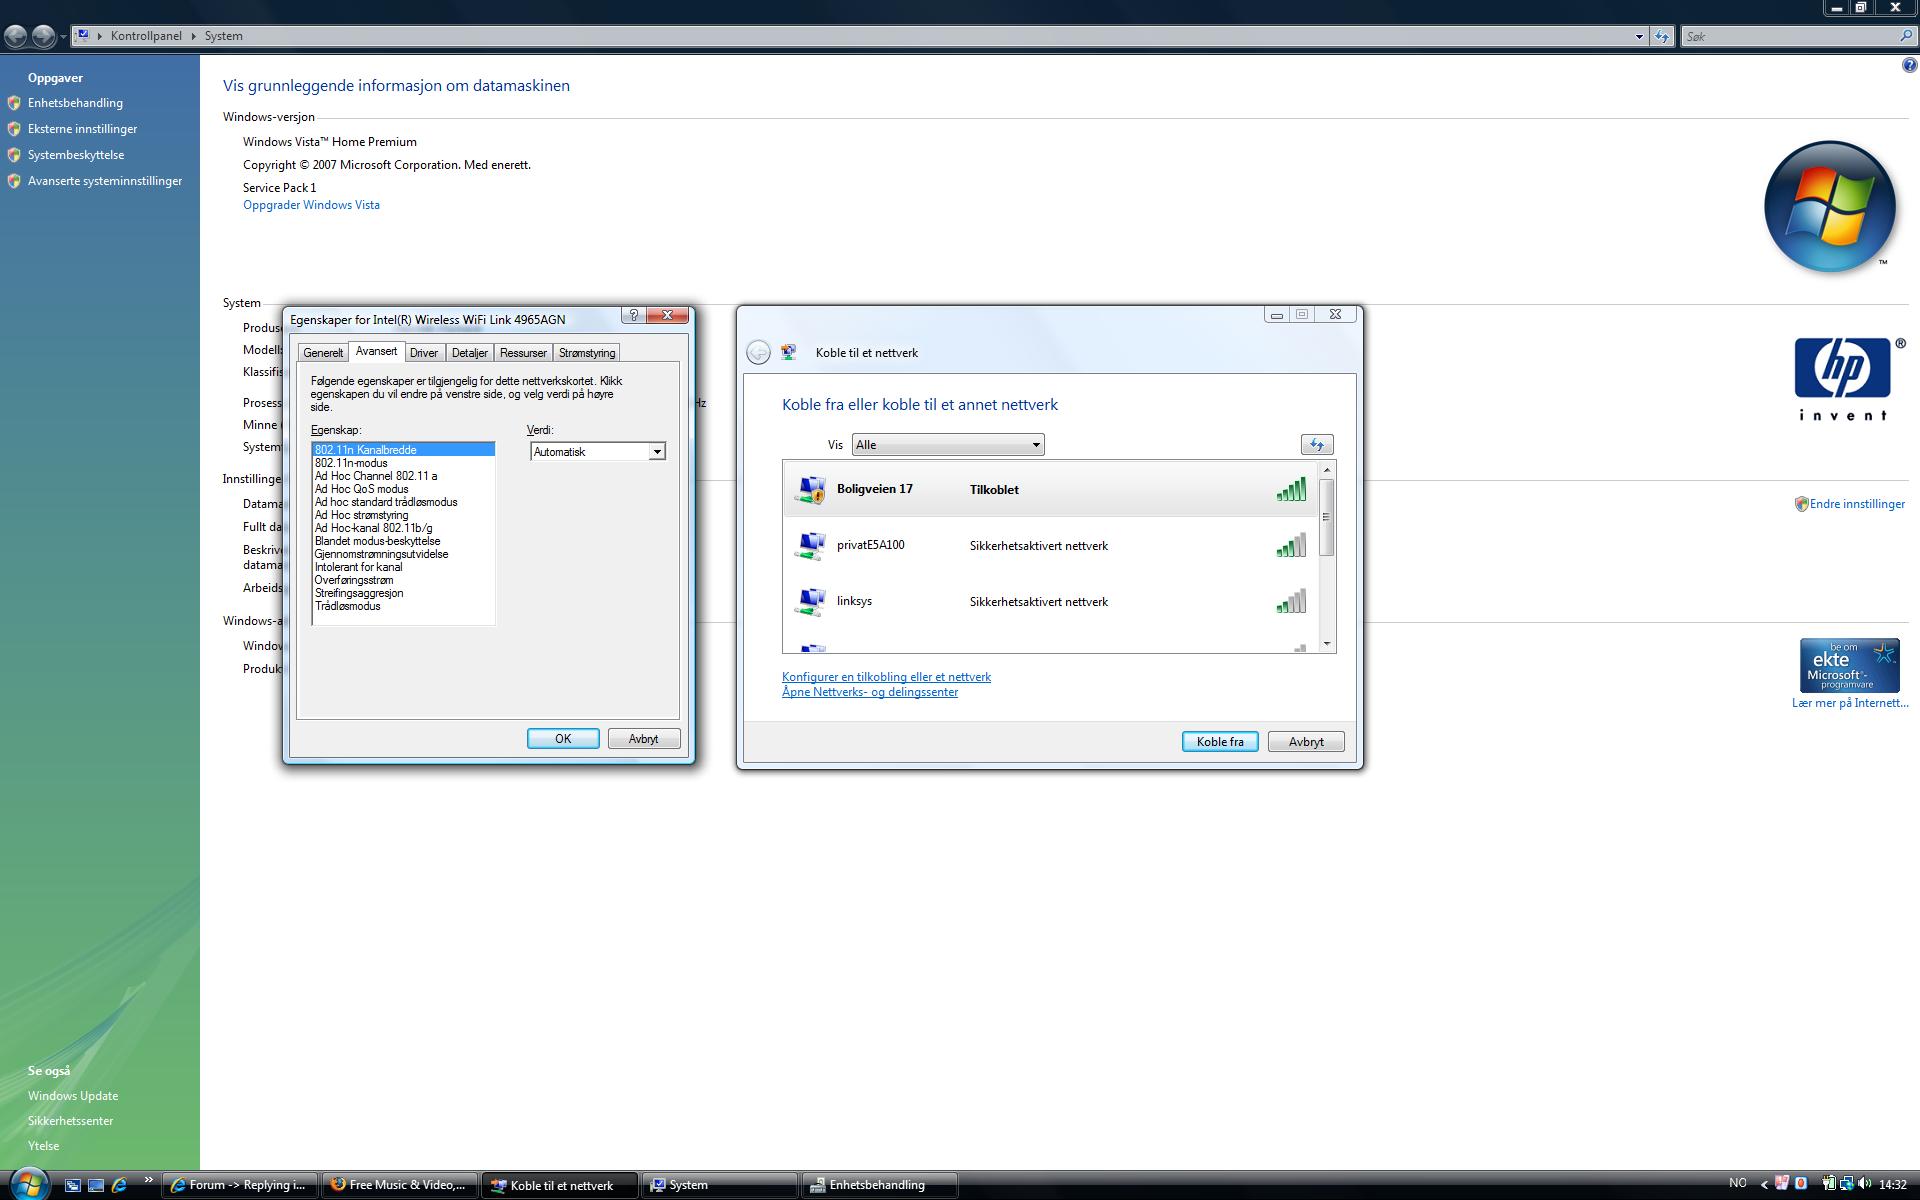Click the shield icon beside Enhetsbehandling
This screenshot has height=1200, width=1920.
14,103
